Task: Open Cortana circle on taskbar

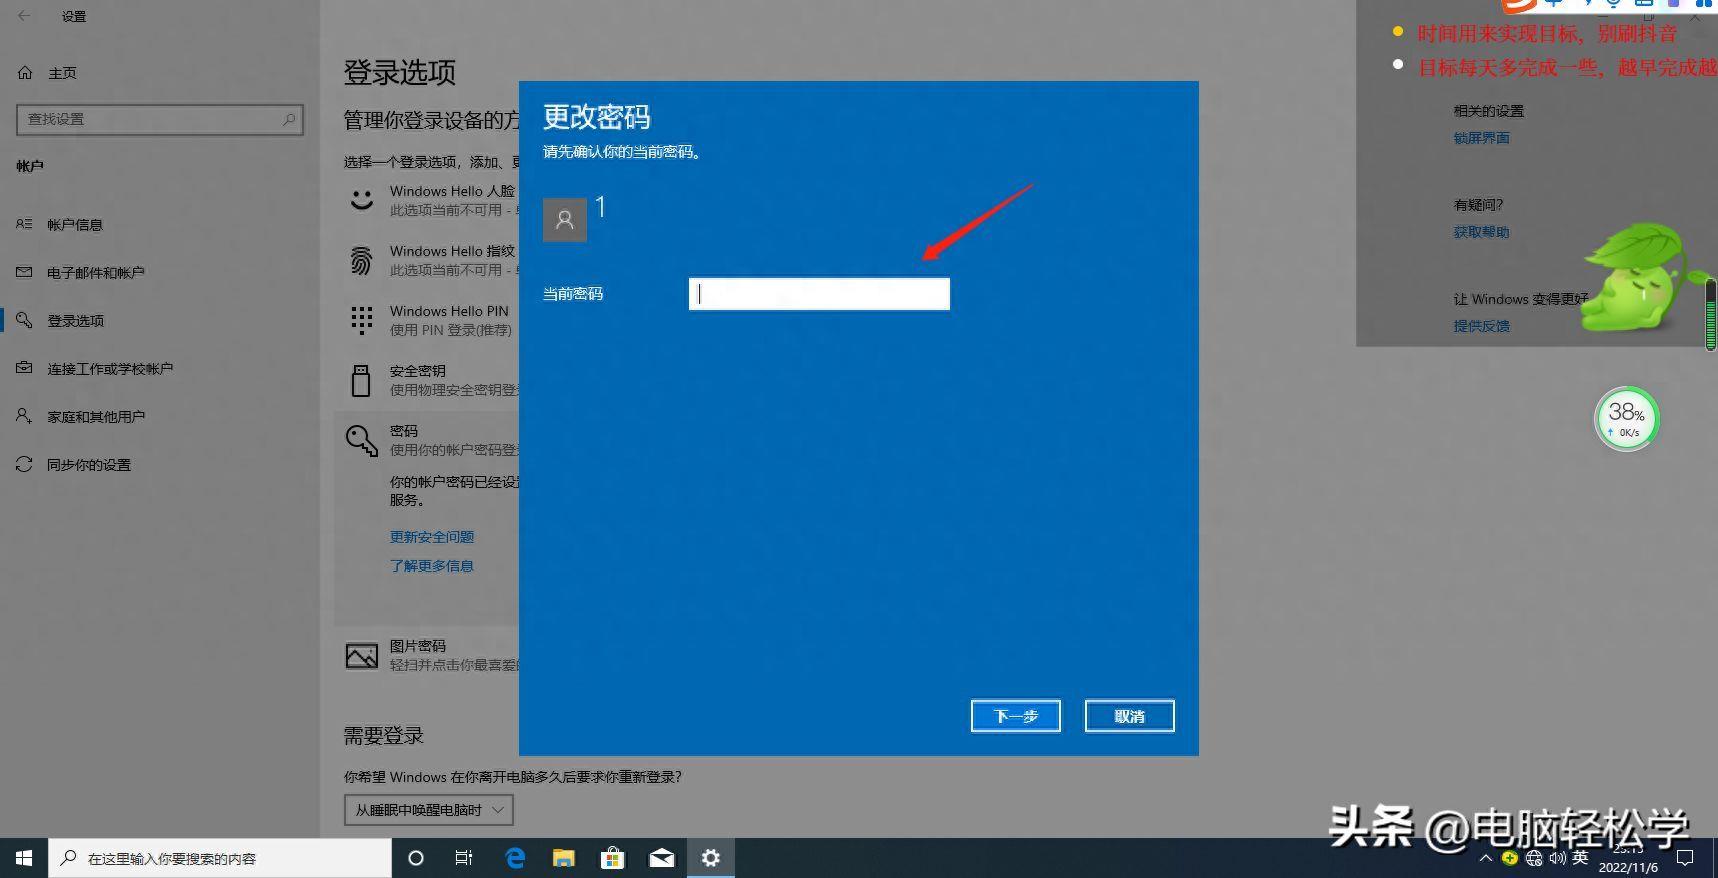Action: [416, 858]
